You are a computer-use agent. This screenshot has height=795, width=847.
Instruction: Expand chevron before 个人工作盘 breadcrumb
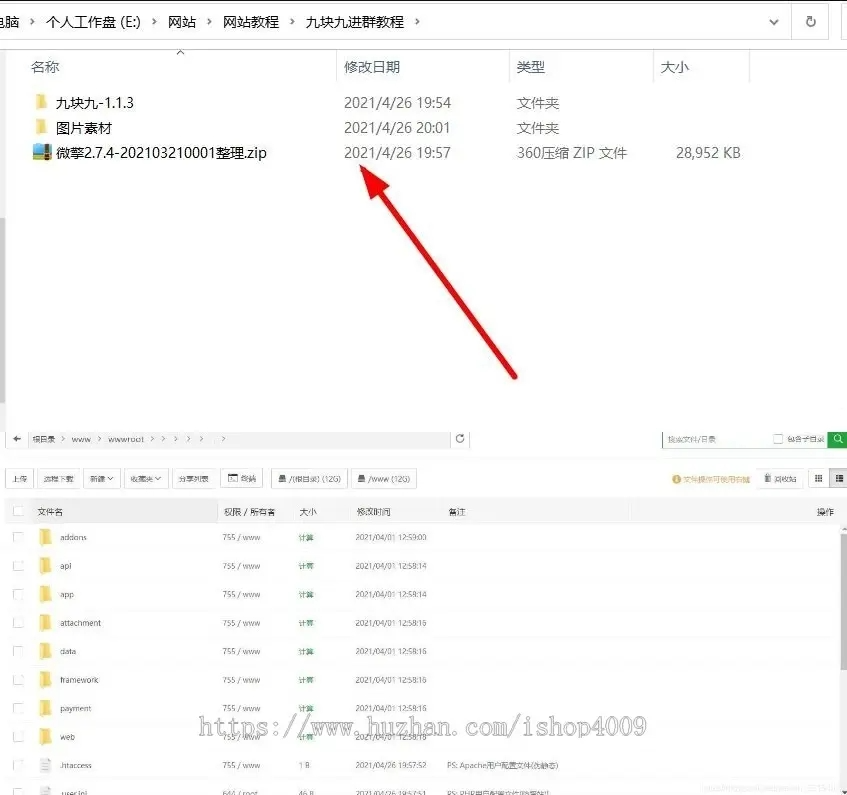(x=32, y=22)
